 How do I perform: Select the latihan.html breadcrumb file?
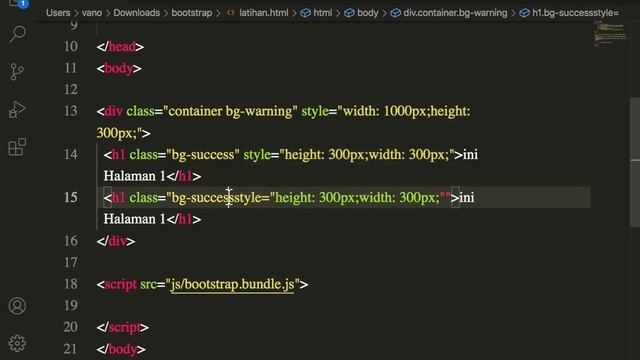tap(258, 13)
